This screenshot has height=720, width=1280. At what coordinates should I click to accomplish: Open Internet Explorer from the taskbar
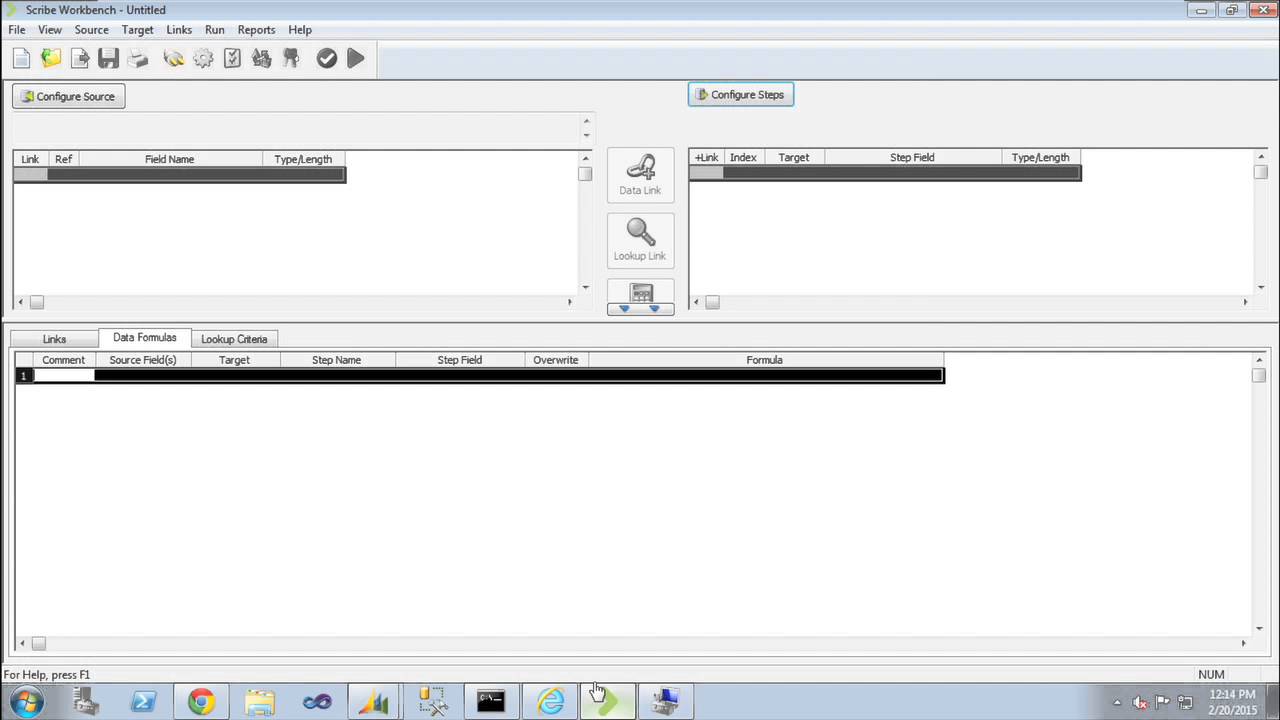pos(550,702)
